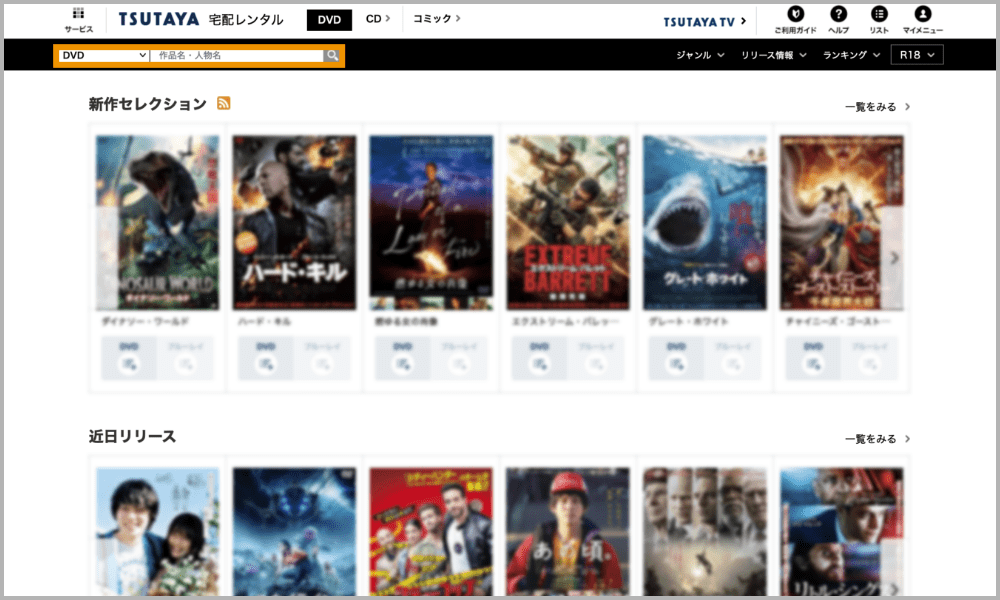The height and width of the screenshot is (600, 1000).
Task: Expand the DVD search category dropdown
Action: point(104,56)
